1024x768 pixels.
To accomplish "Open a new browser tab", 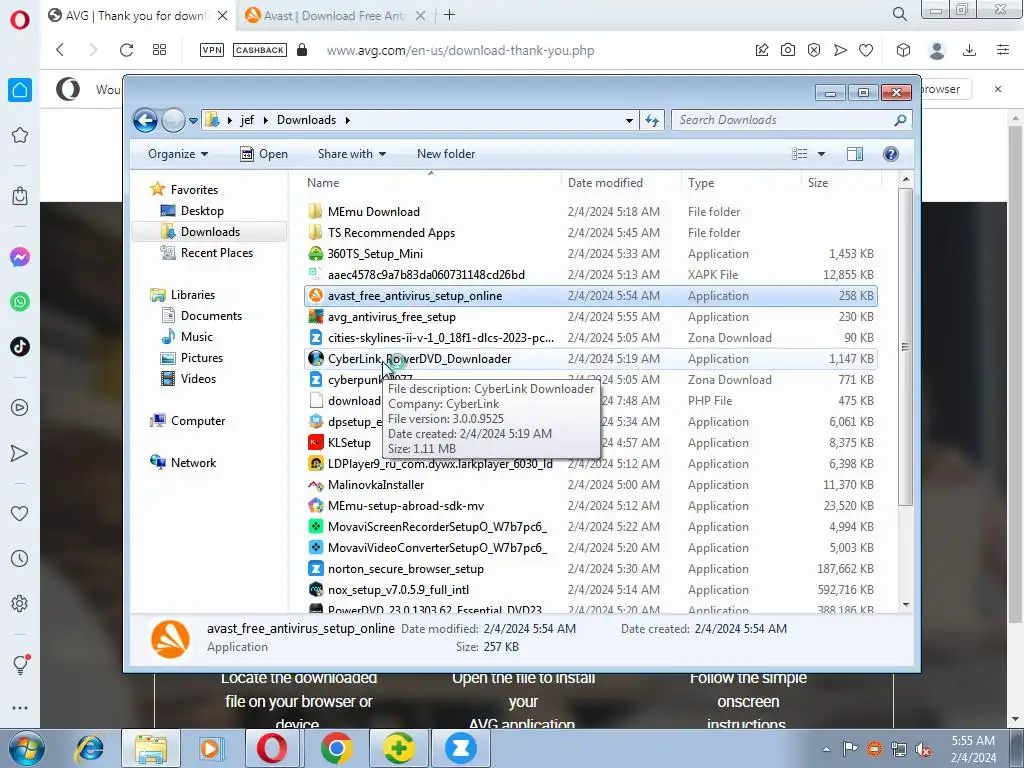I will [x=449, y=15].
